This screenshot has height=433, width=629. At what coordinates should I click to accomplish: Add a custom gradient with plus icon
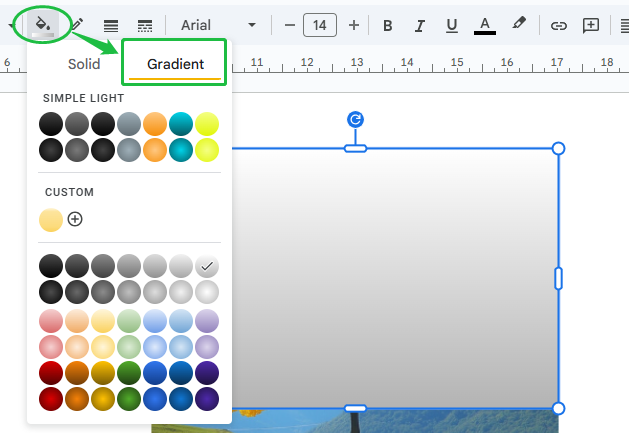pos(75,219)
